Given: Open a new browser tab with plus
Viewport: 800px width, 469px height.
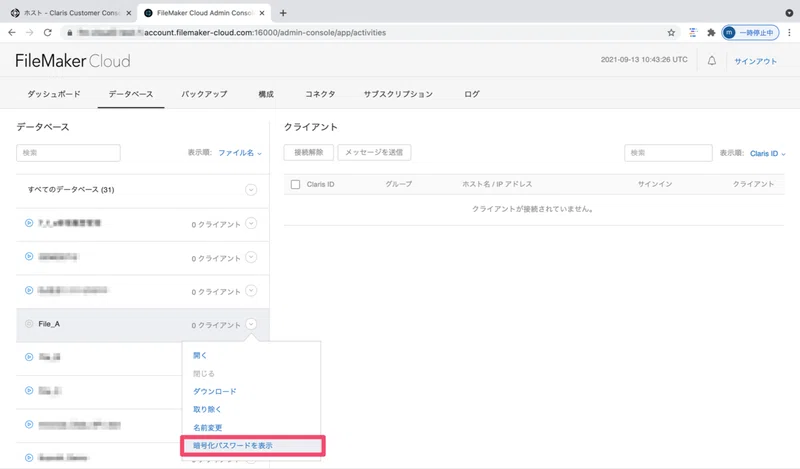Looking at the screenshot, I should [x=283, y=13].
